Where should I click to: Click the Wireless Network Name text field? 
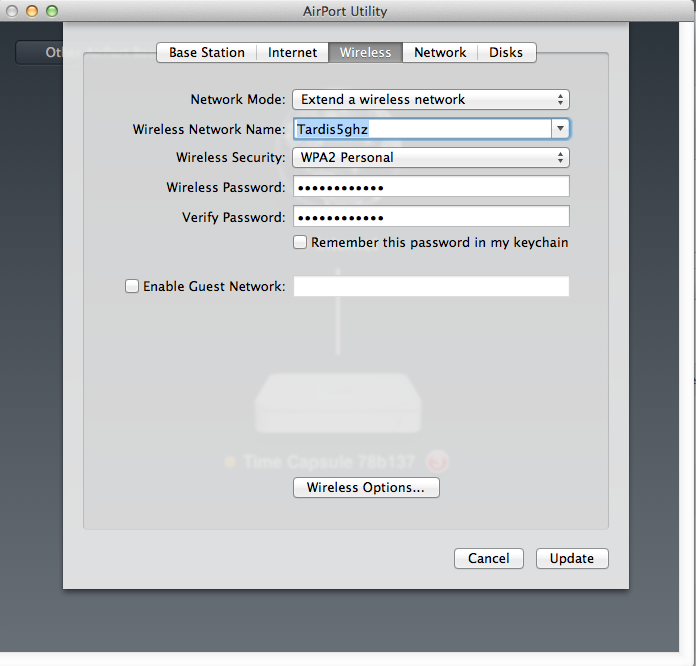pyautogui.click(x=422, y=129)
